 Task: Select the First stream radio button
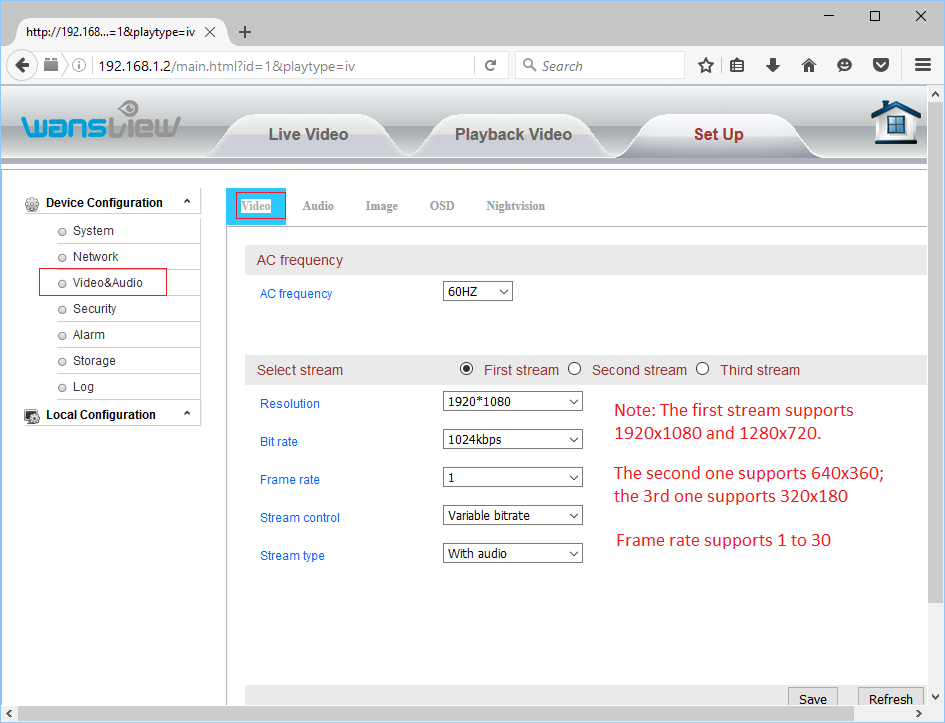pos(467,369)
